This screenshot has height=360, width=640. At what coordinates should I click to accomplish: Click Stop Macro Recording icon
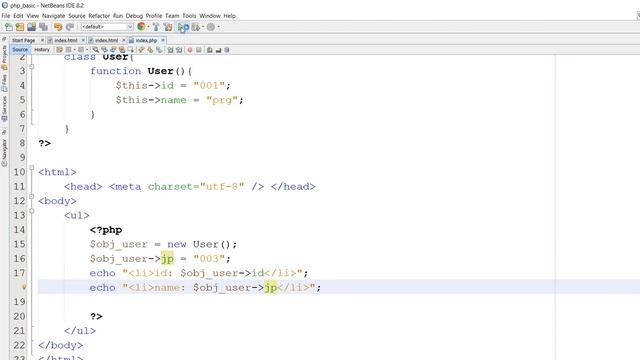pyautogui.click(x=199, y=50)
